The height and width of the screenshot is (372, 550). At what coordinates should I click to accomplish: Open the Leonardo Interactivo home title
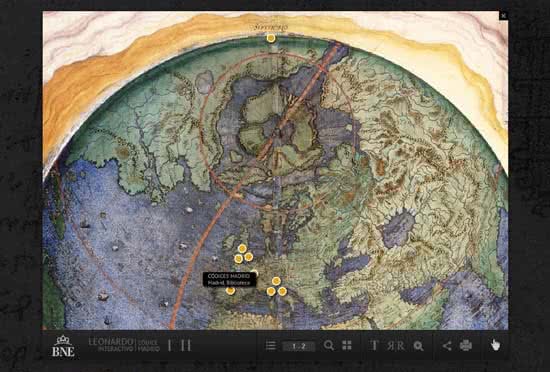(x=111, y=345)
